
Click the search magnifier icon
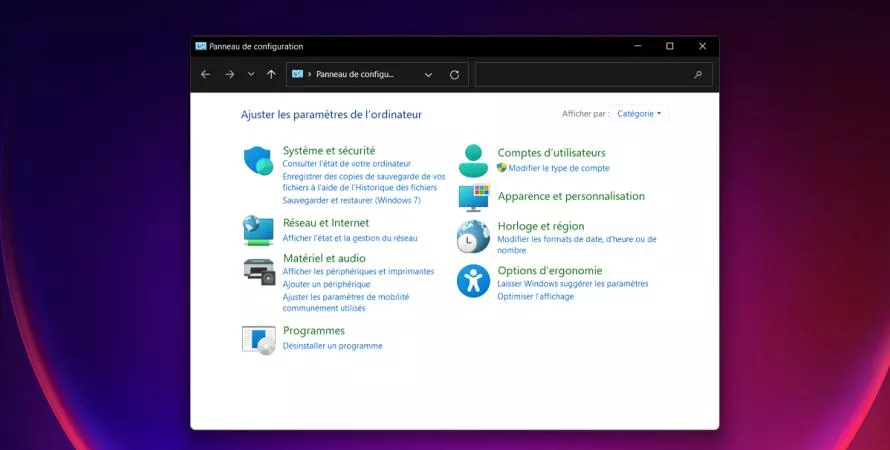tap(698, 74)
